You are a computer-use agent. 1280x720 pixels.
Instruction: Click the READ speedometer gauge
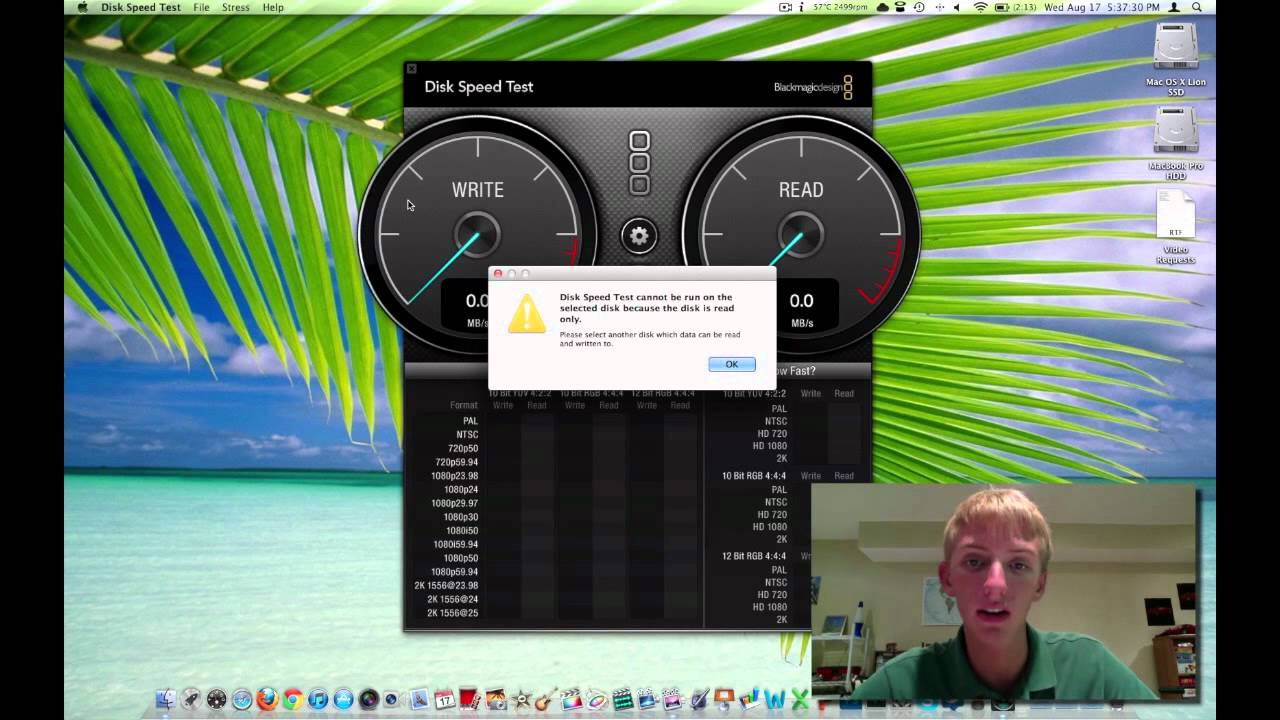(x=801, y=236)
